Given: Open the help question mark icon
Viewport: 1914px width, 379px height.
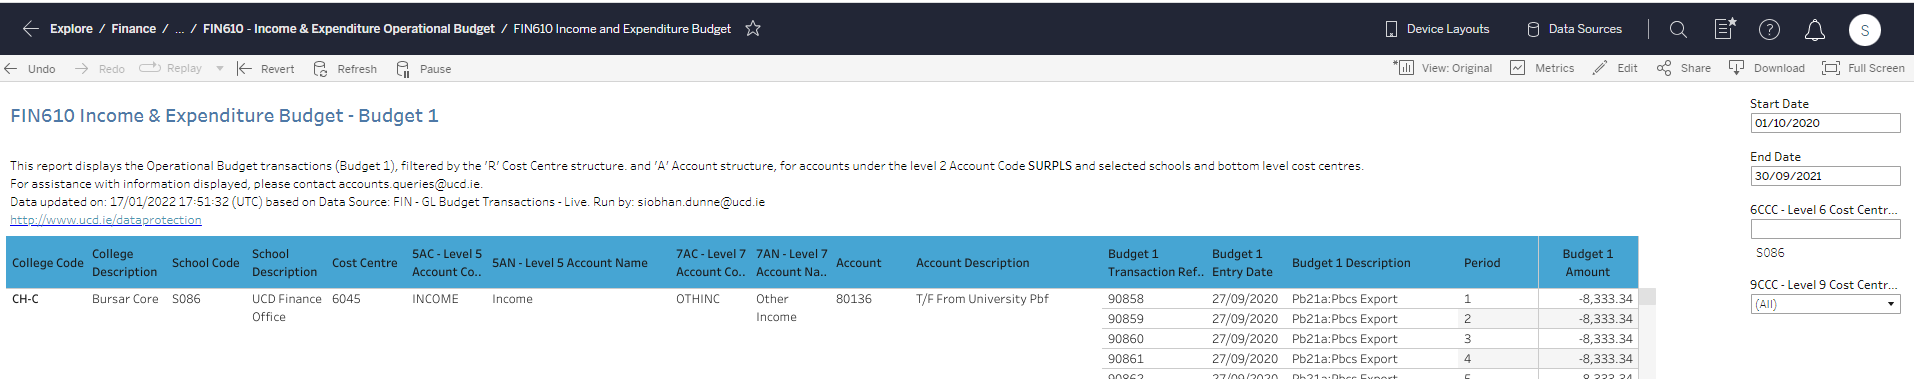Looking at the screenshot, I should (x=1769, y=29).
